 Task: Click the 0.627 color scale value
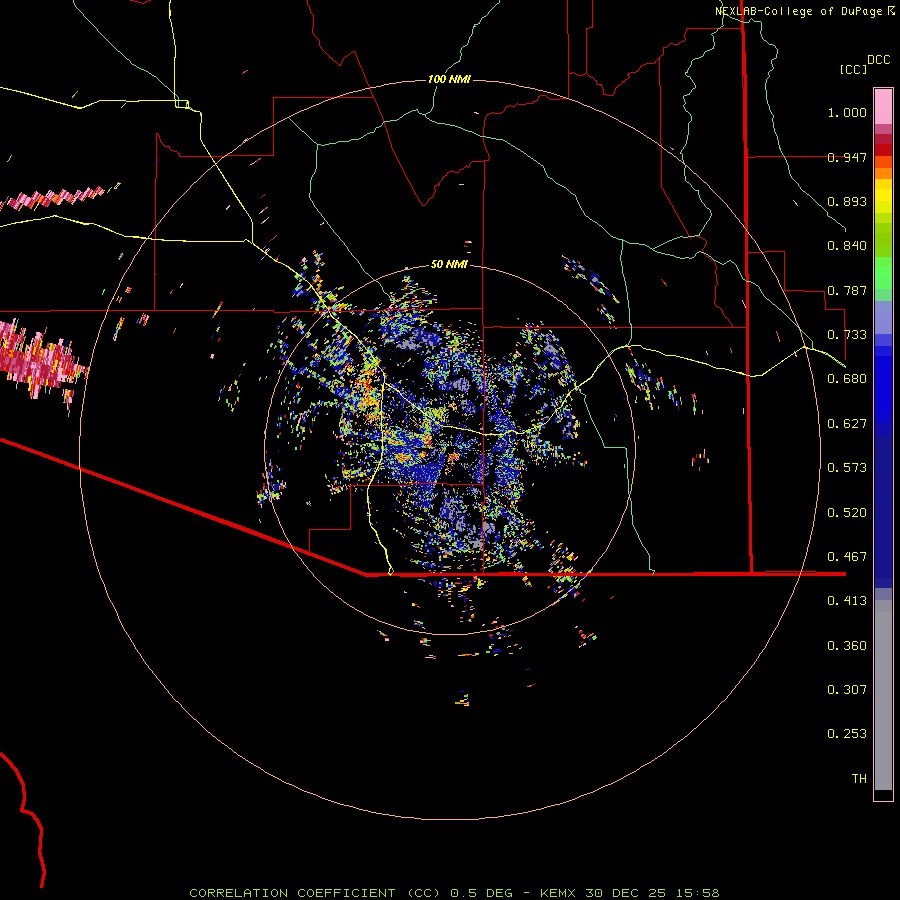[847, 424]
